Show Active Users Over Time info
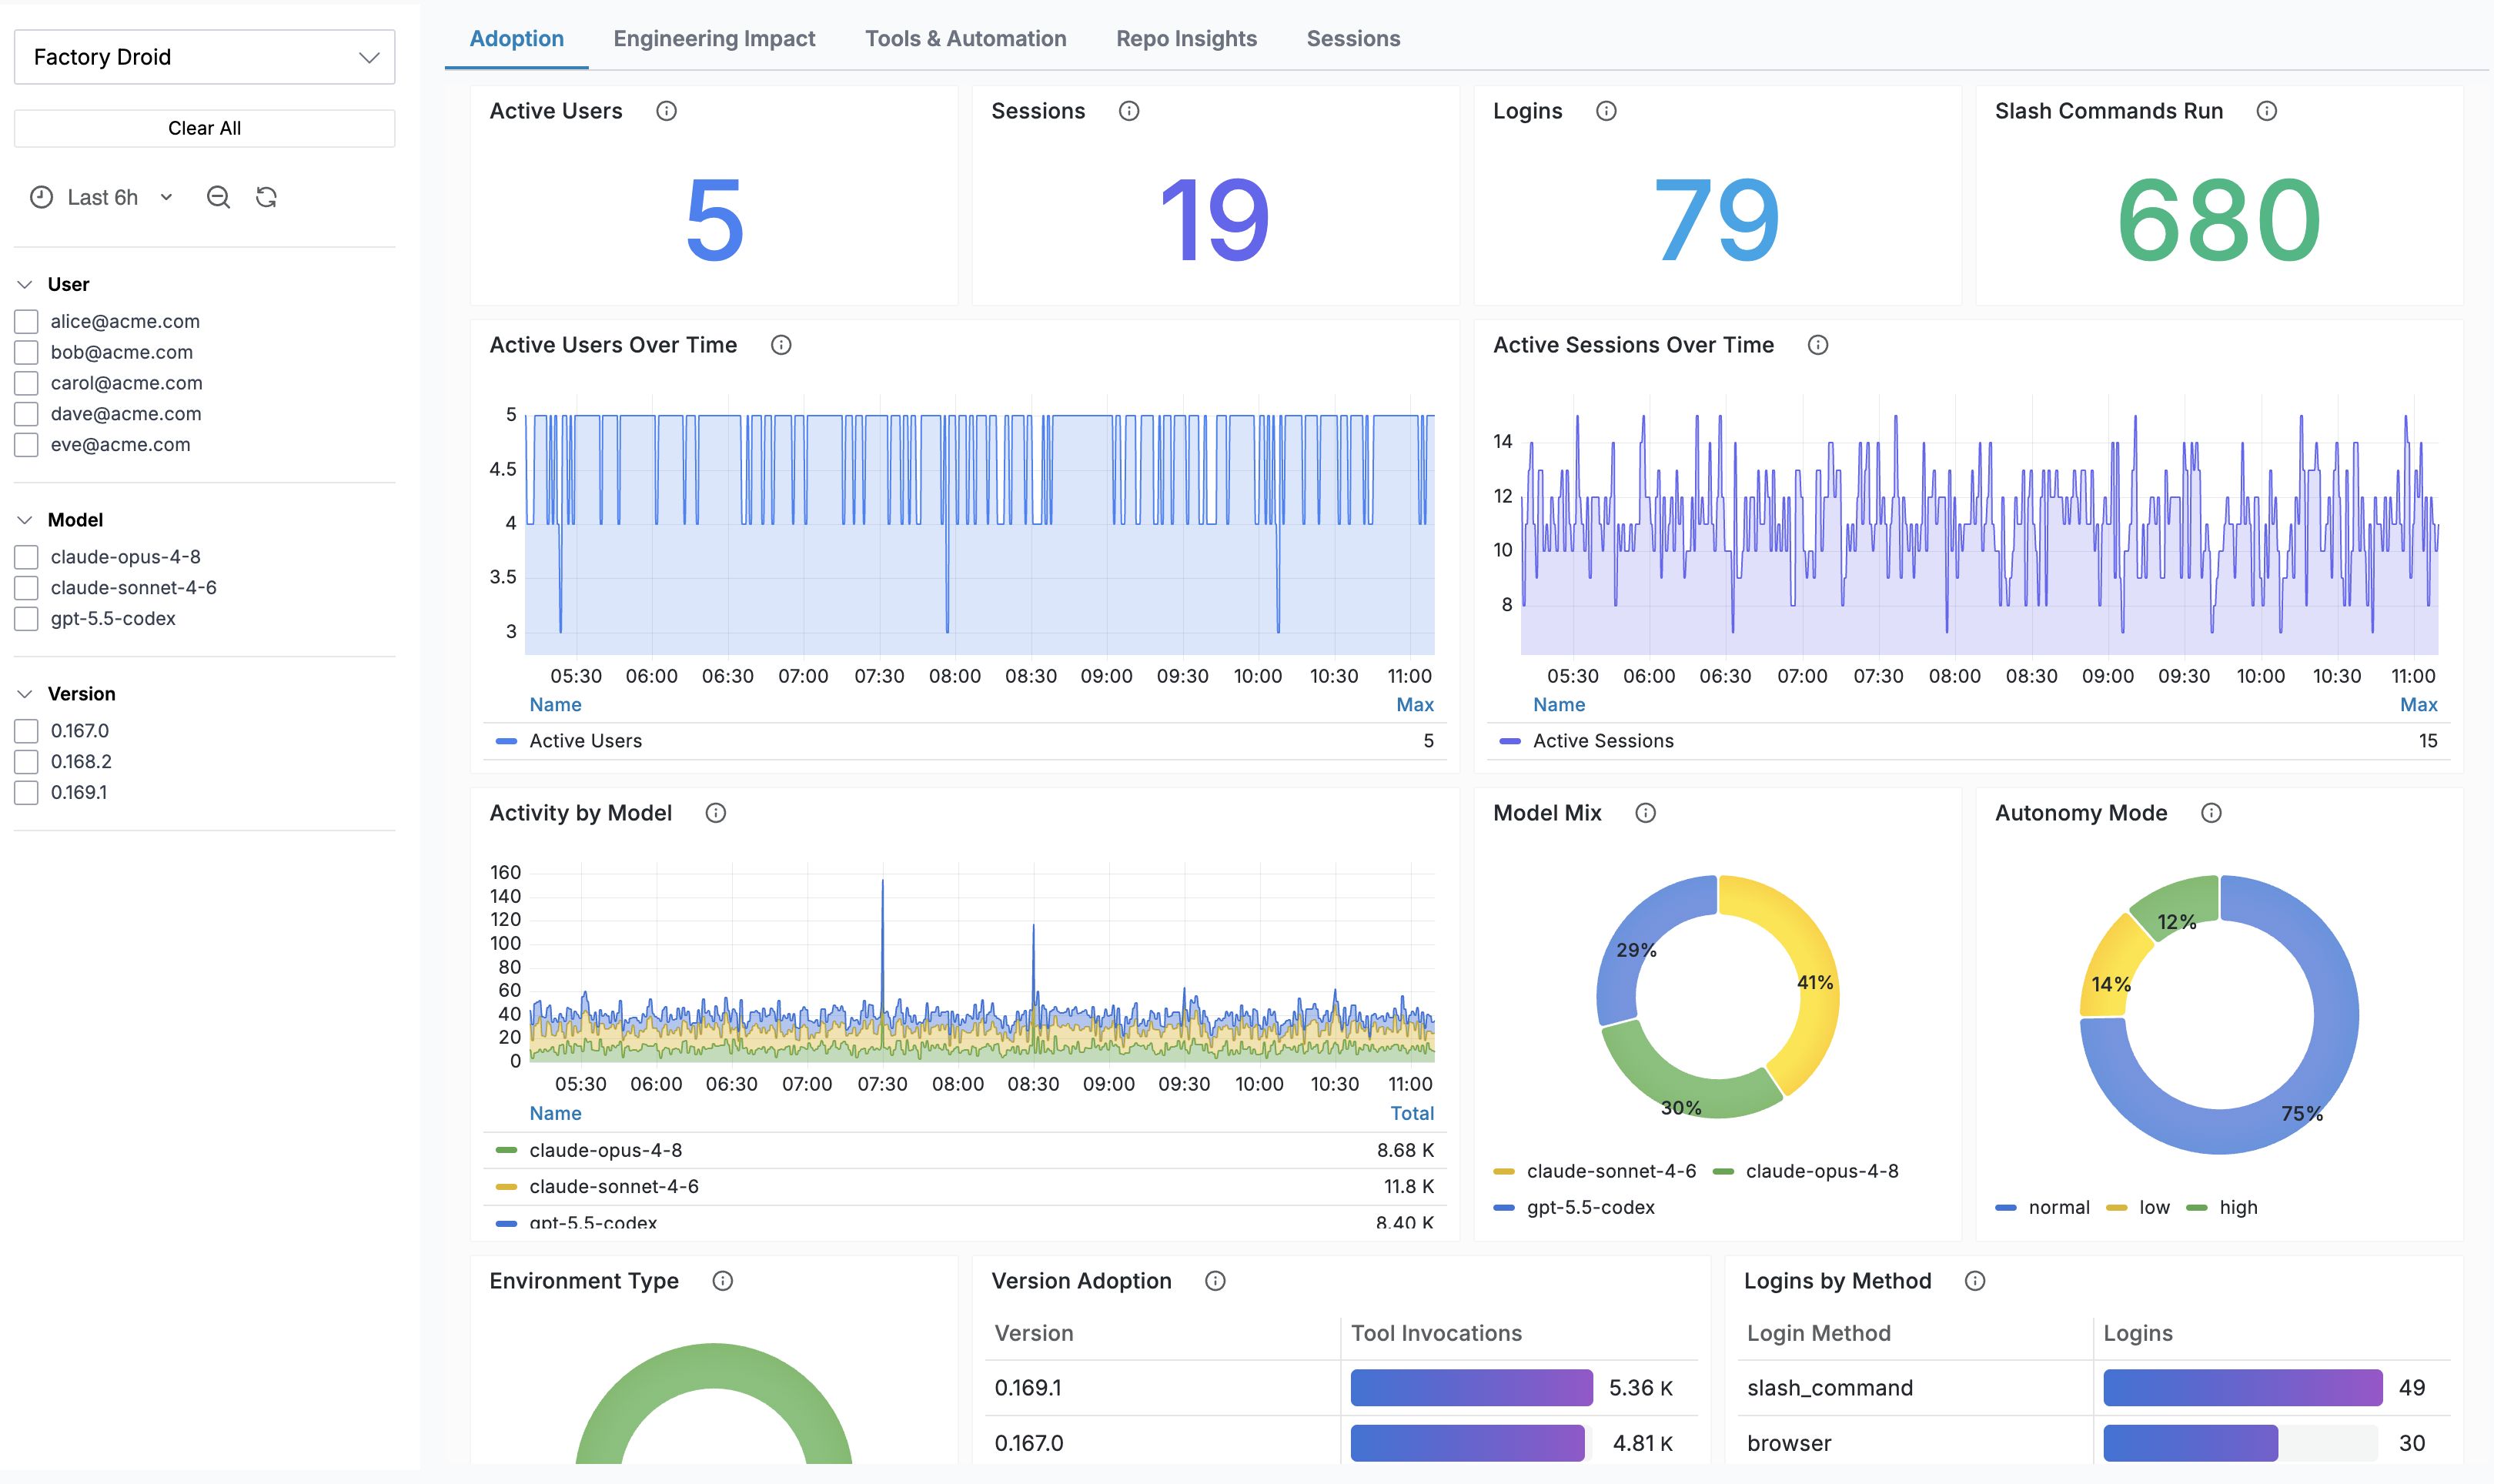 coord(781,345)
